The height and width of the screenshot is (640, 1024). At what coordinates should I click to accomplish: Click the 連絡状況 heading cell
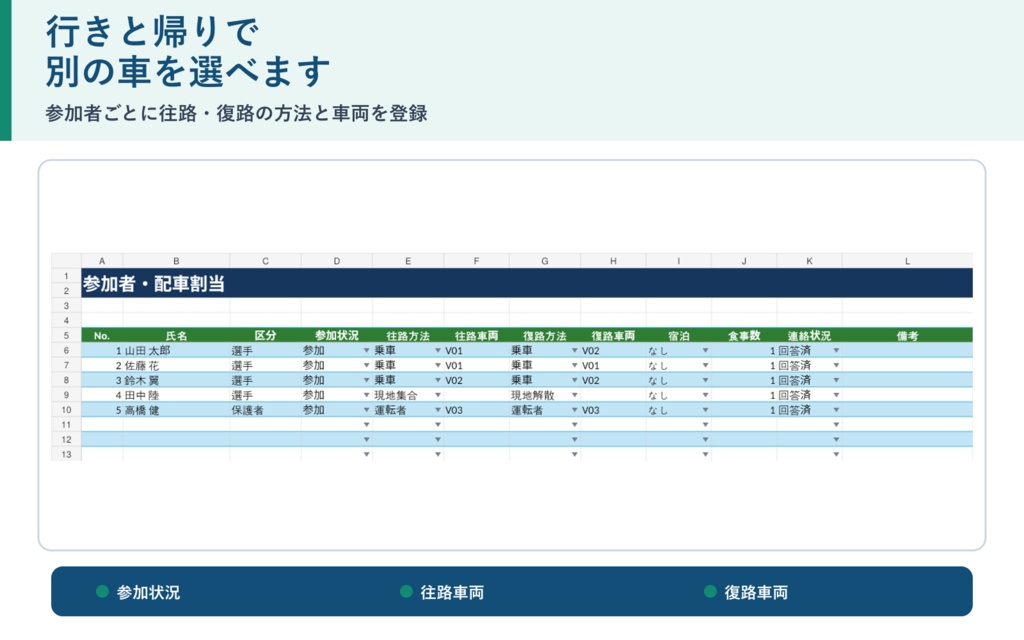[x=809, y=336]
